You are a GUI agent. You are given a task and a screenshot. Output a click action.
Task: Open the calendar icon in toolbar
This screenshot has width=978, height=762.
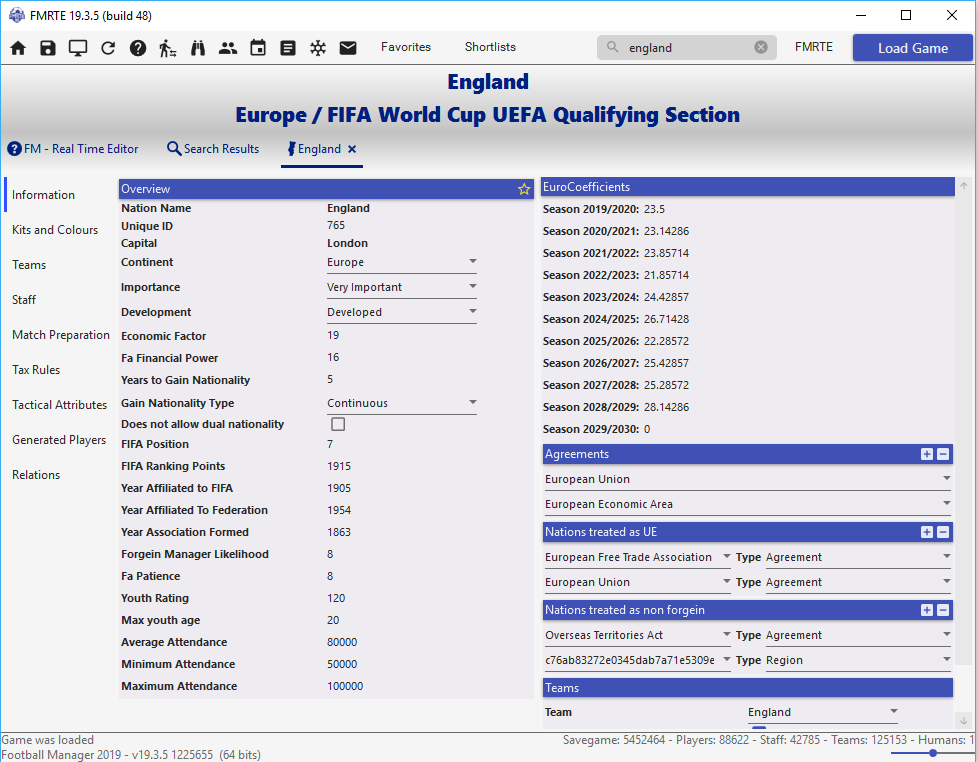click(x=258, y=48)
